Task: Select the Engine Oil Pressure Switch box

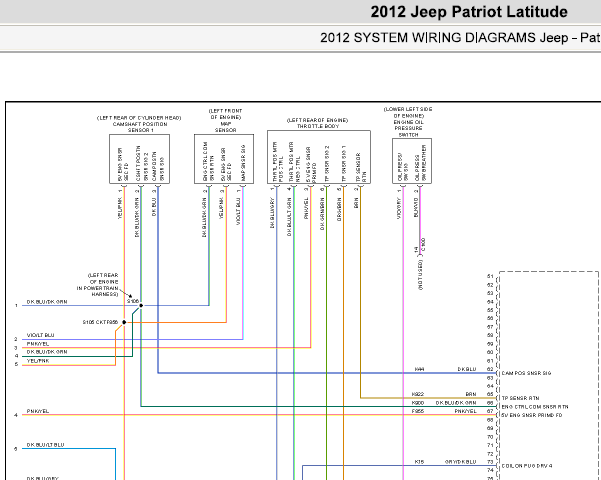Action: point(412,161)
